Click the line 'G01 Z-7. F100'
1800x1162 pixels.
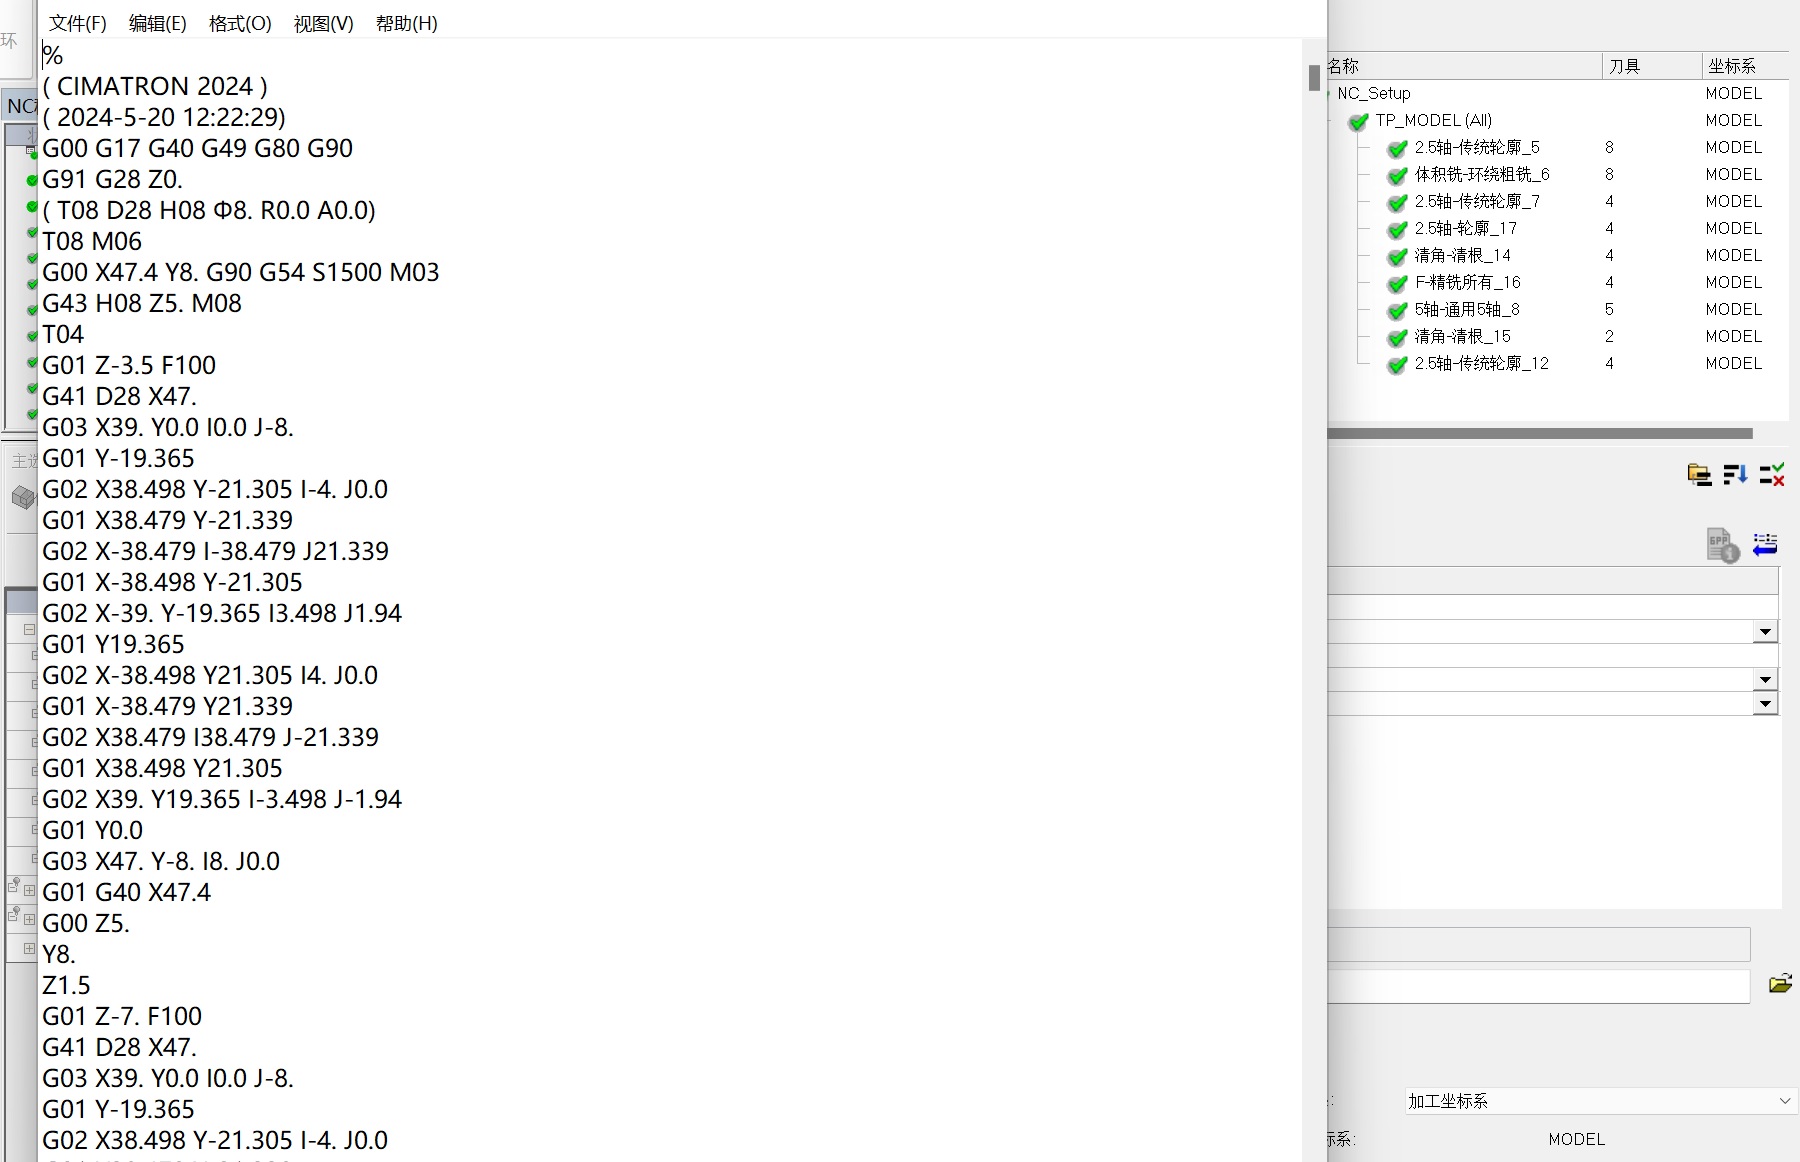click(122, 1016)
